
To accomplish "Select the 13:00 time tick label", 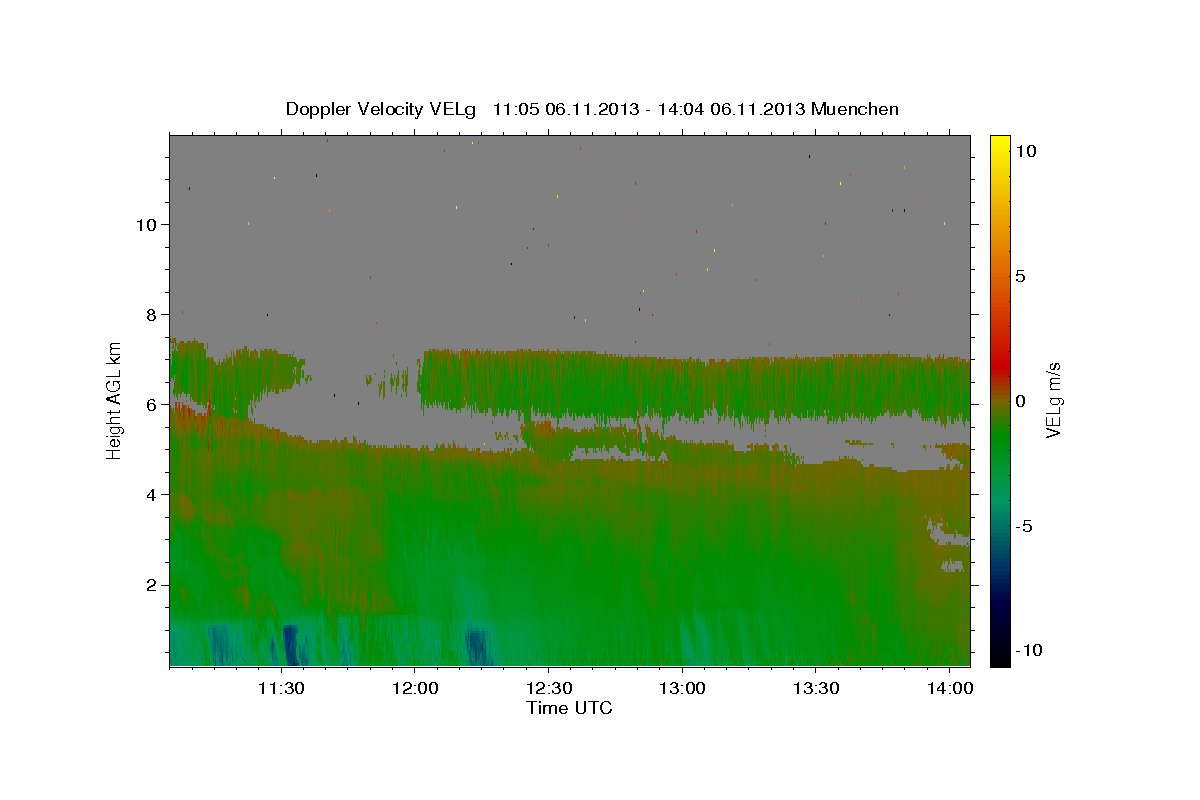I will tap(682, 688).
